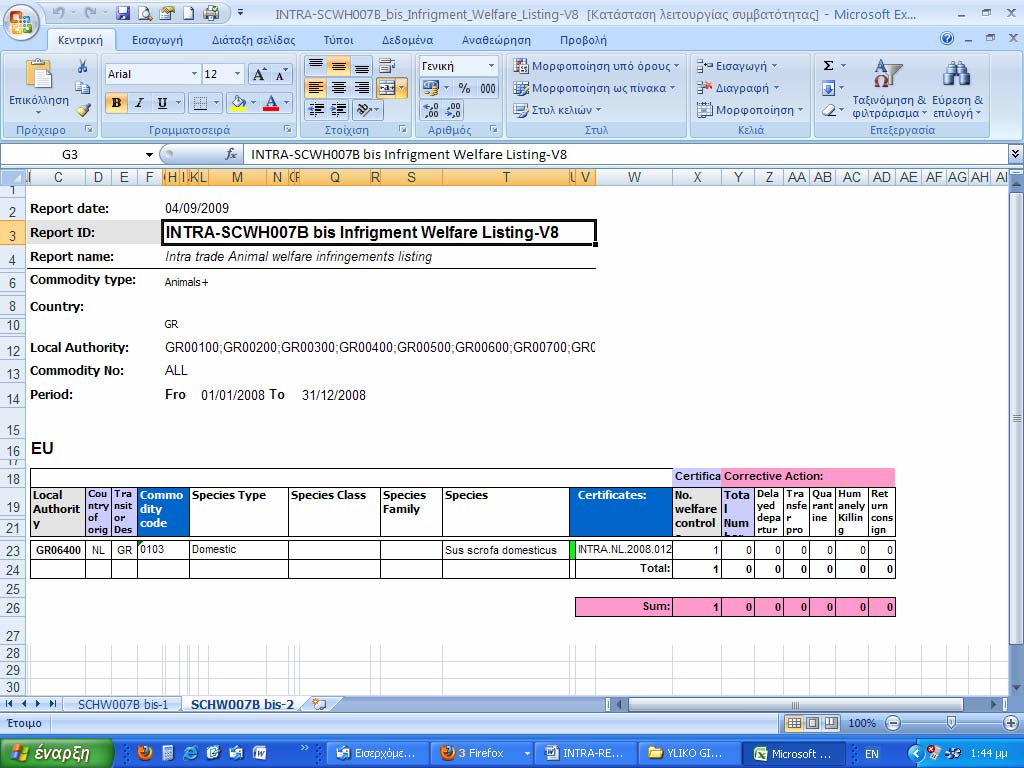1024x768 pixels.
Task: Open the Εισαγωγή ribbon tab
Action: pyautogui.click(x=157, y=40)
